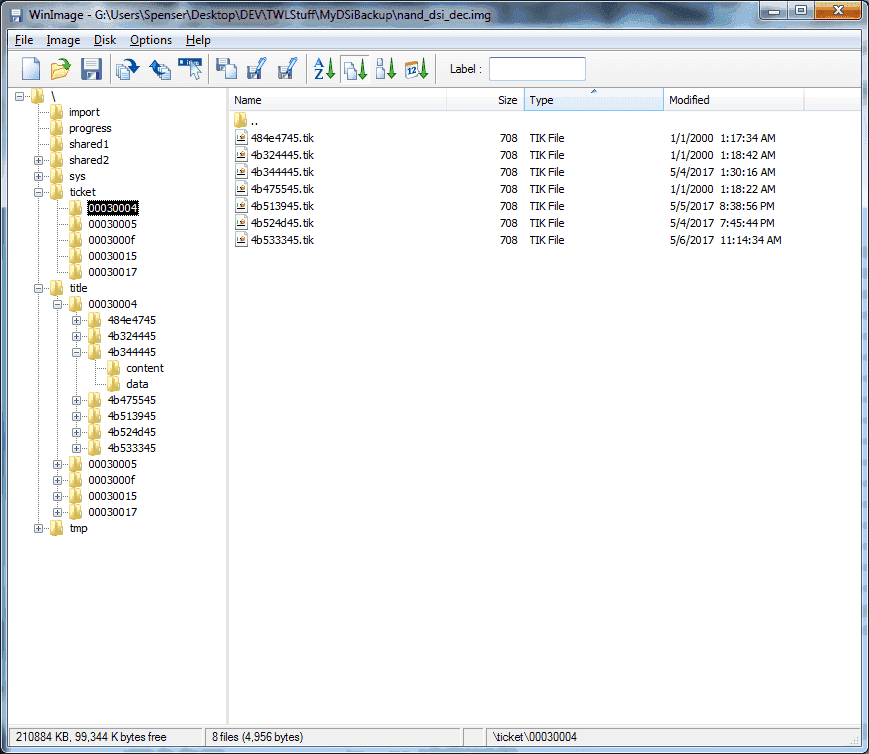The image size is (869, 754).
Task: Sort by the Modified column header
Action: [x=734, y=100]
